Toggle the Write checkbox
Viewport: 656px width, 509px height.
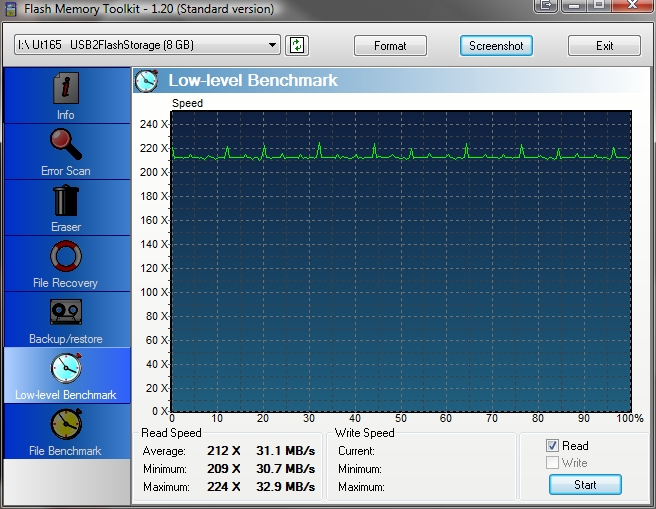pos(552,463)
